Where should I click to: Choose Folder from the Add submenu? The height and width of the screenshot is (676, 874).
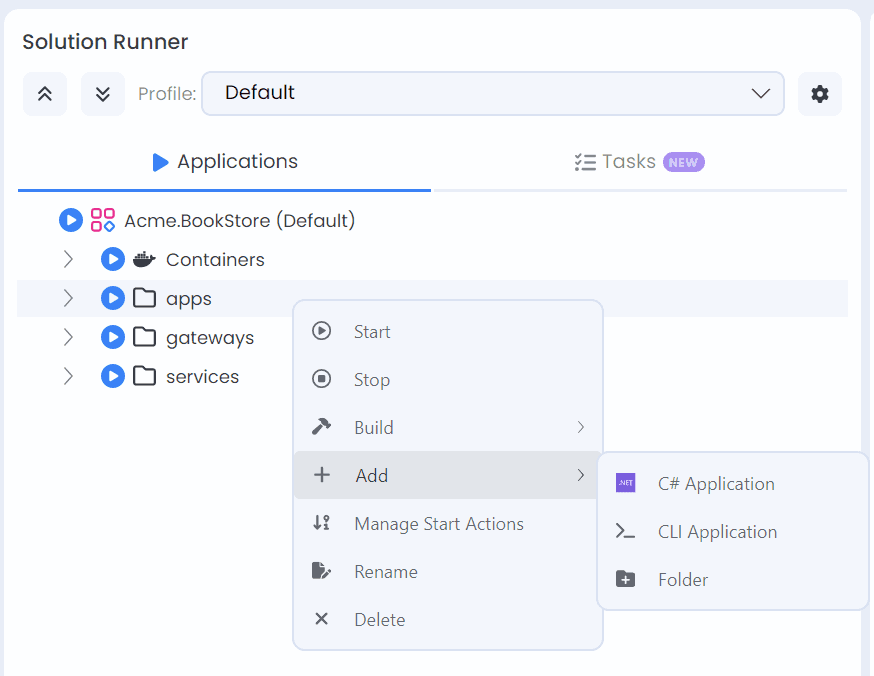click(685, 579)
